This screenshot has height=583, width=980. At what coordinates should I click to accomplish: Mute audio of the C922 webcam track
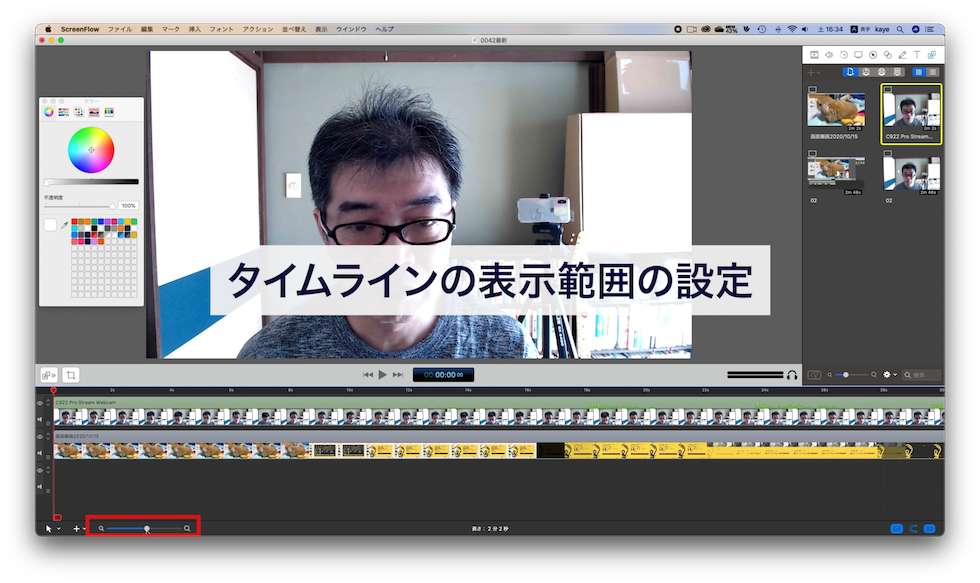(41, 420)
